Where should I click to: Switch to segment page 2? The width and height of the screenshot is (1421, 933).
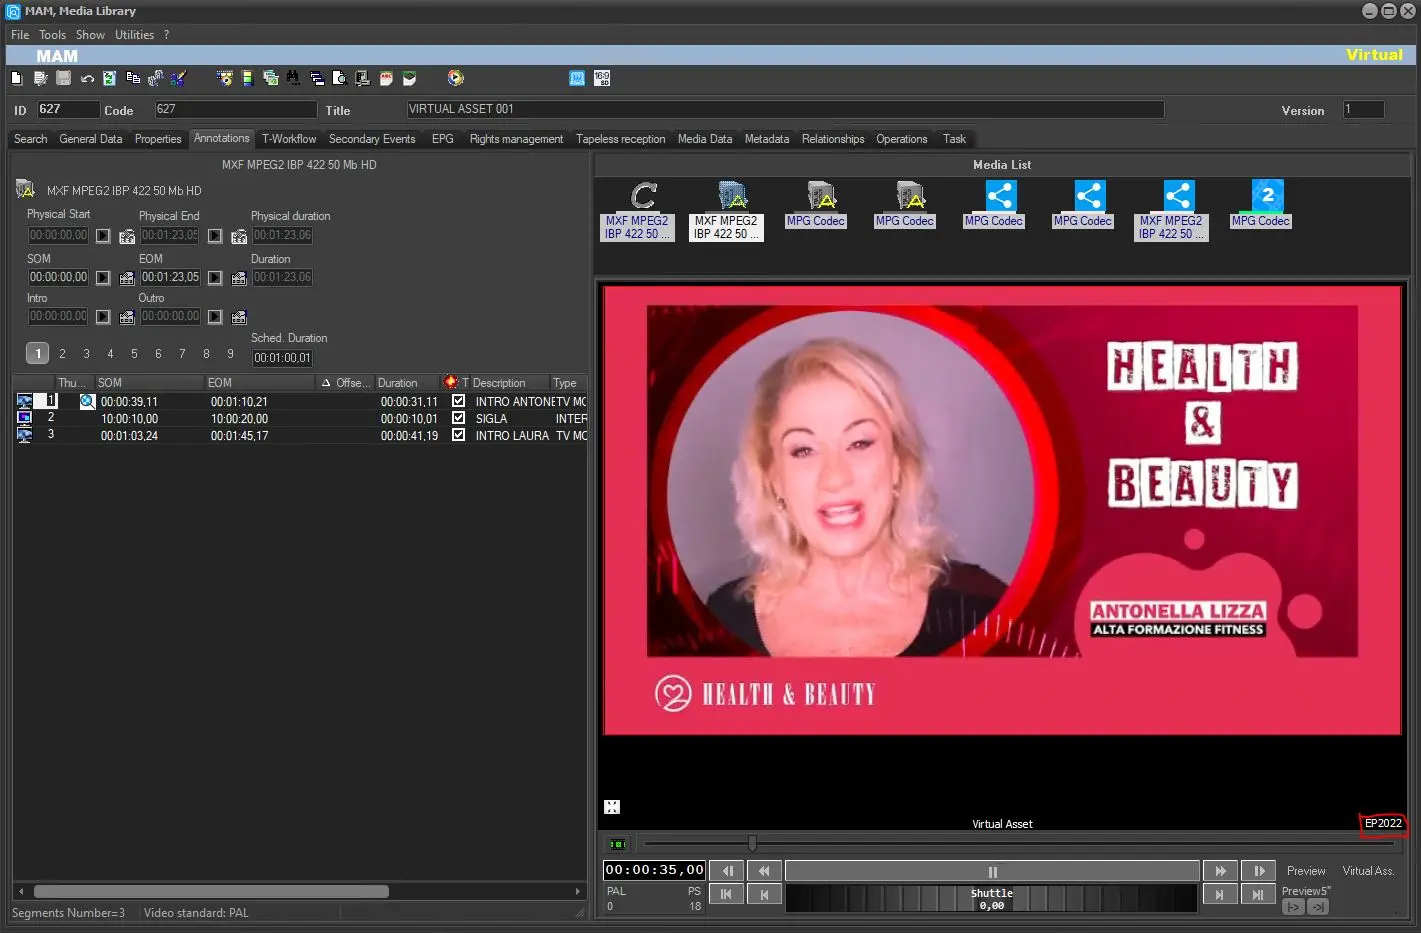click(62, 353)
